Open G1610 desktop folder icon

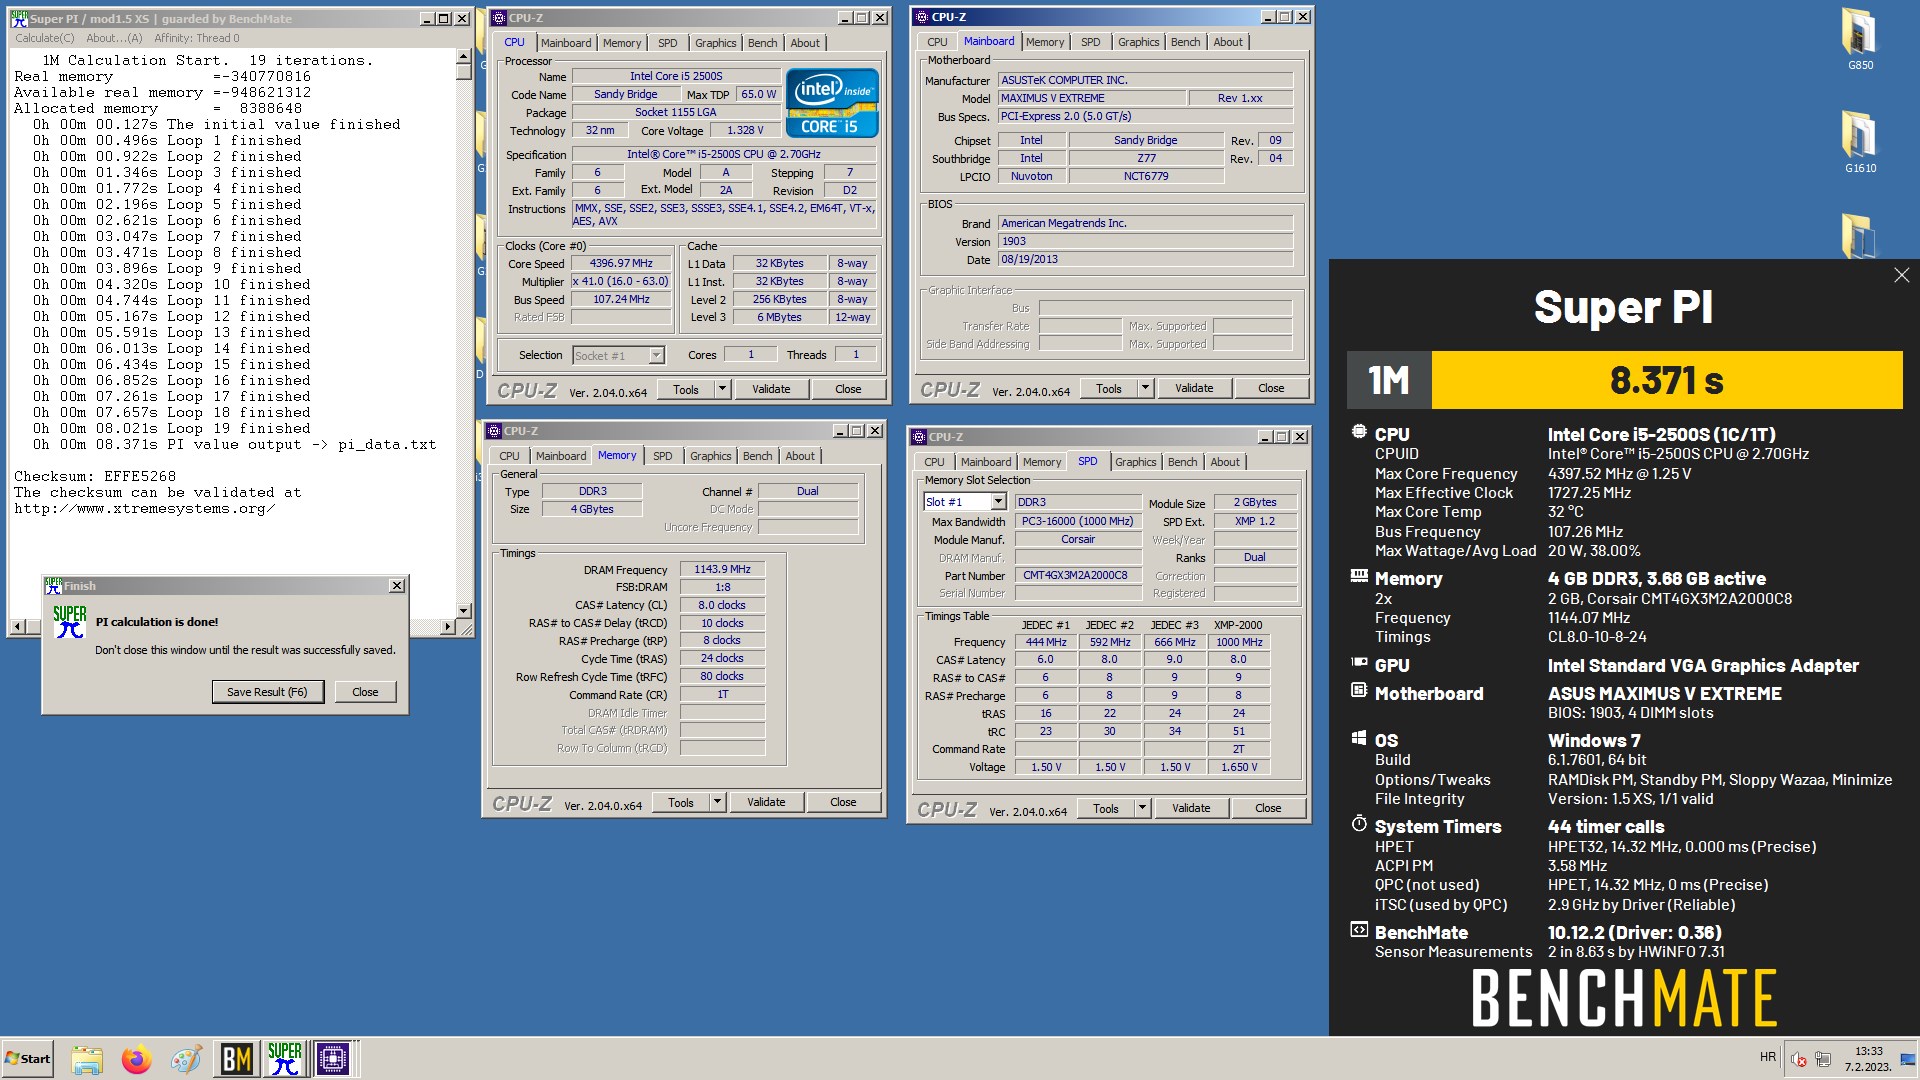(x=1860, y=142)
